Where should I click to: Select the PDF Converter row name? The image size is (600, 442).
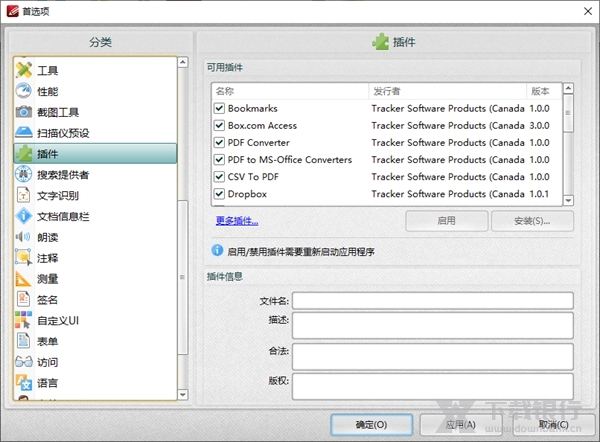pos(259,142)
